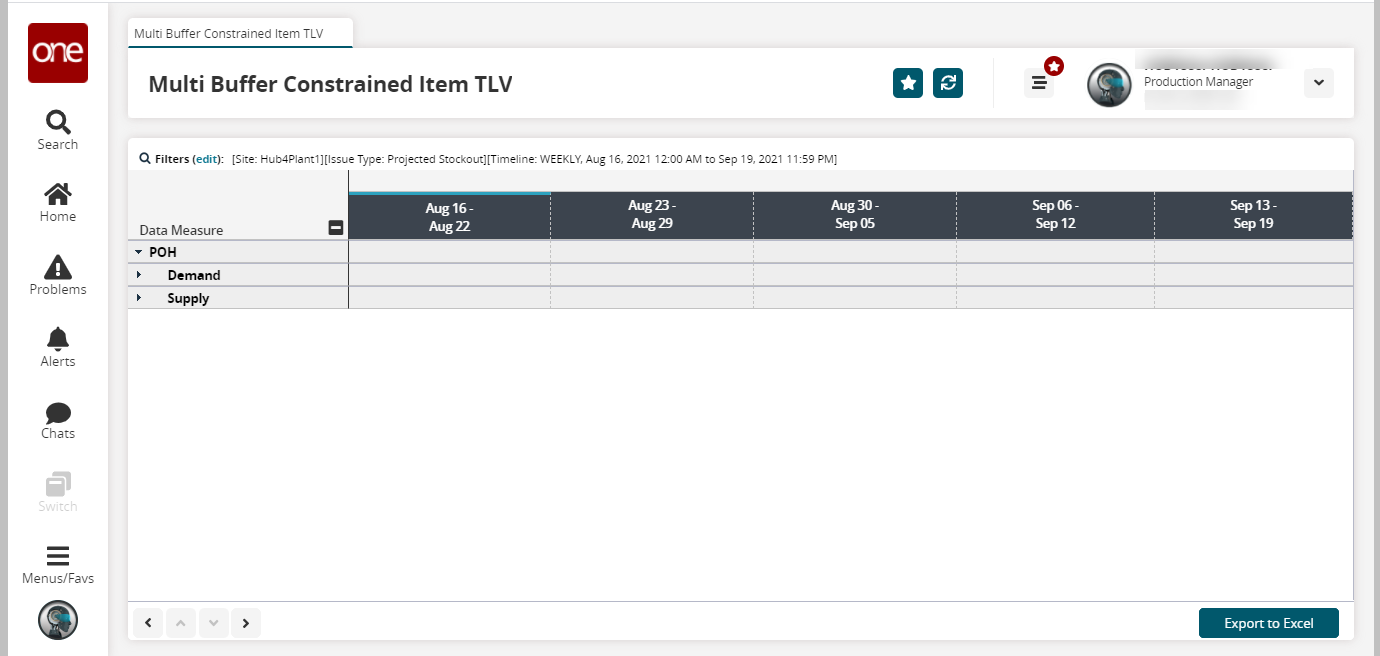Click the right arrow navigation button
The image size is (1380, 656).
click(246, 623)
